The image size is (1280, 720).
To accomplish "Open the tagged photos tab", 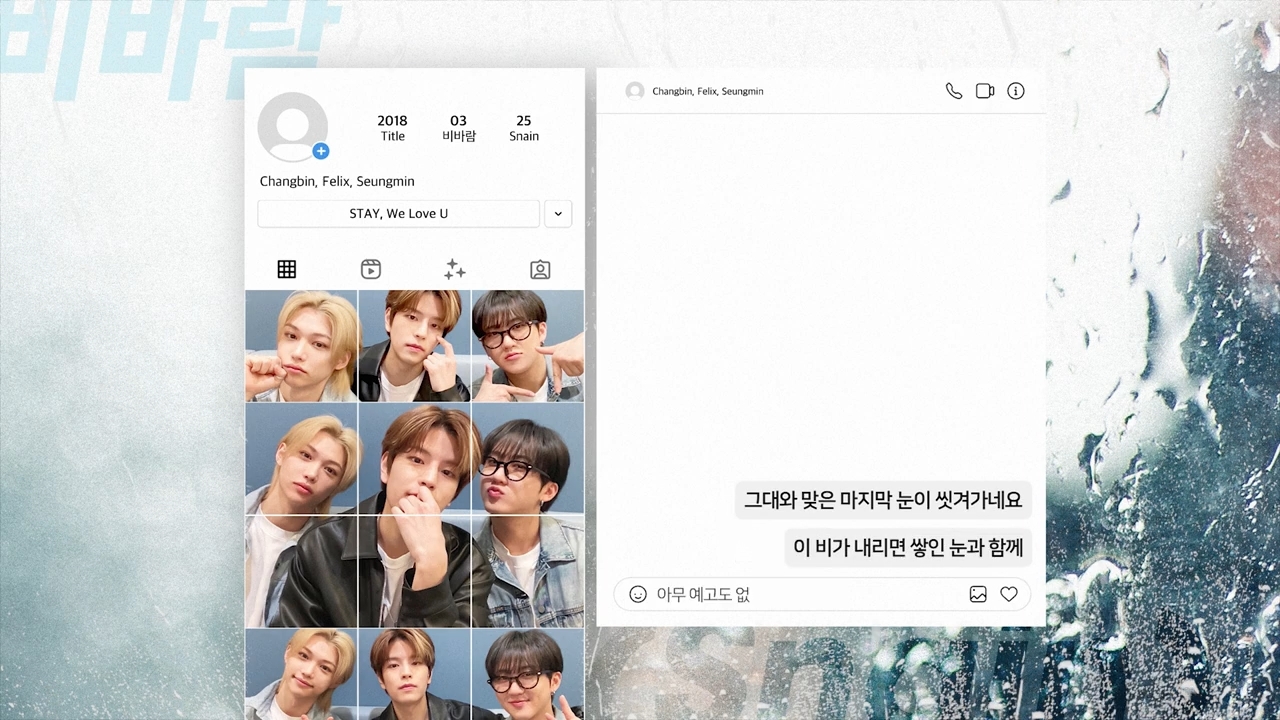I will point(540,269).
